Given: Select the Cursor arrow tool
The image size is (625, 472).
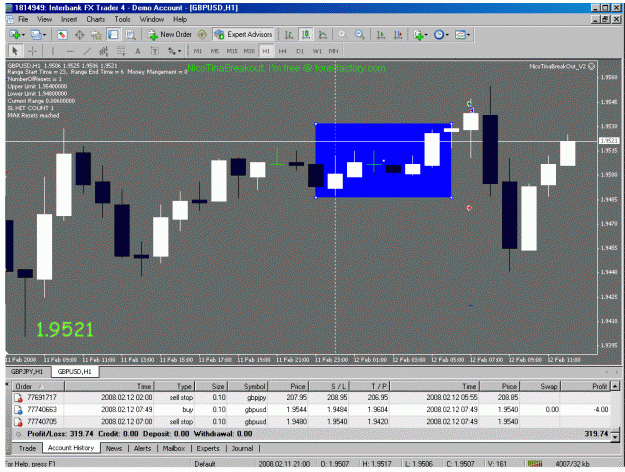Looking at the screenshot, I should [15, 51].
